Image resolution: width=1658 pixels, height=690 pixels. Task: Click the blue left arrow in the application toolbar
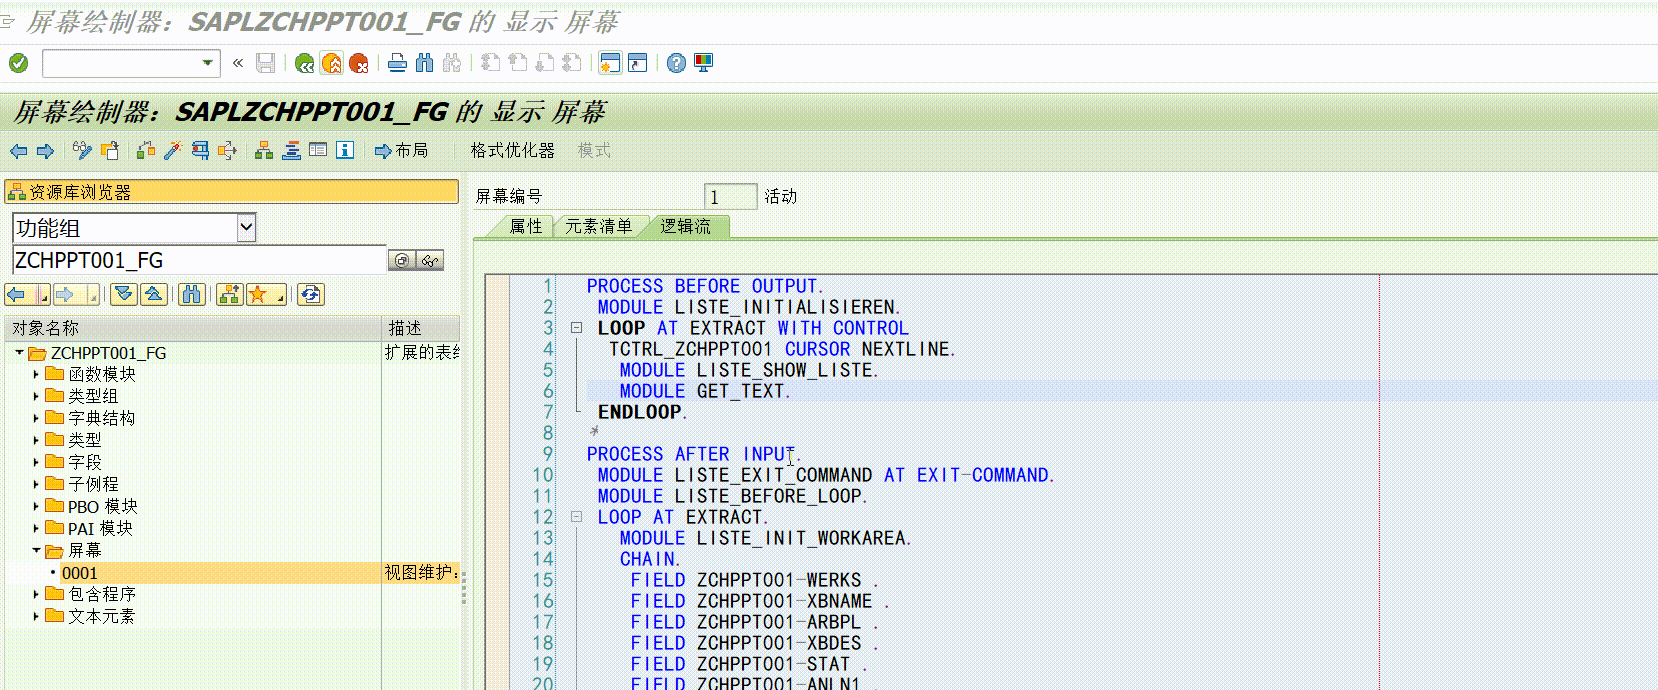18,151
